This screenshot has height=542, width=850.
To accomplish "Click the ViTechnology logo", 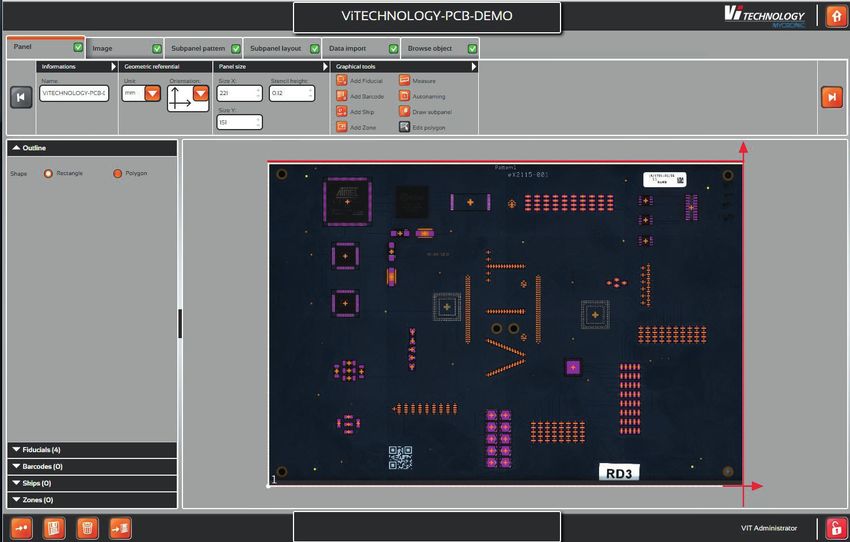I will [x=764, y=16].
